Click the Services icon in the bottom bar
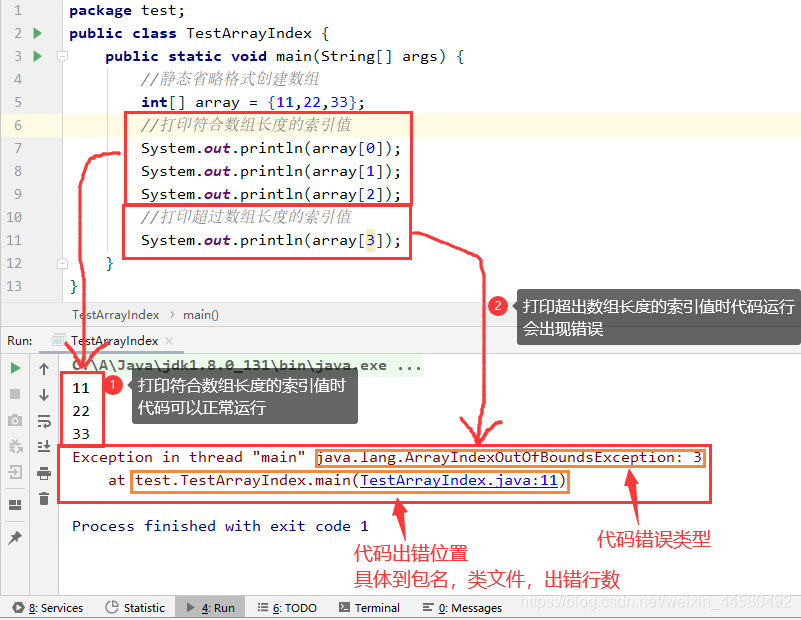801x620 pixels. pyautogui.click(x=18, y=608)
